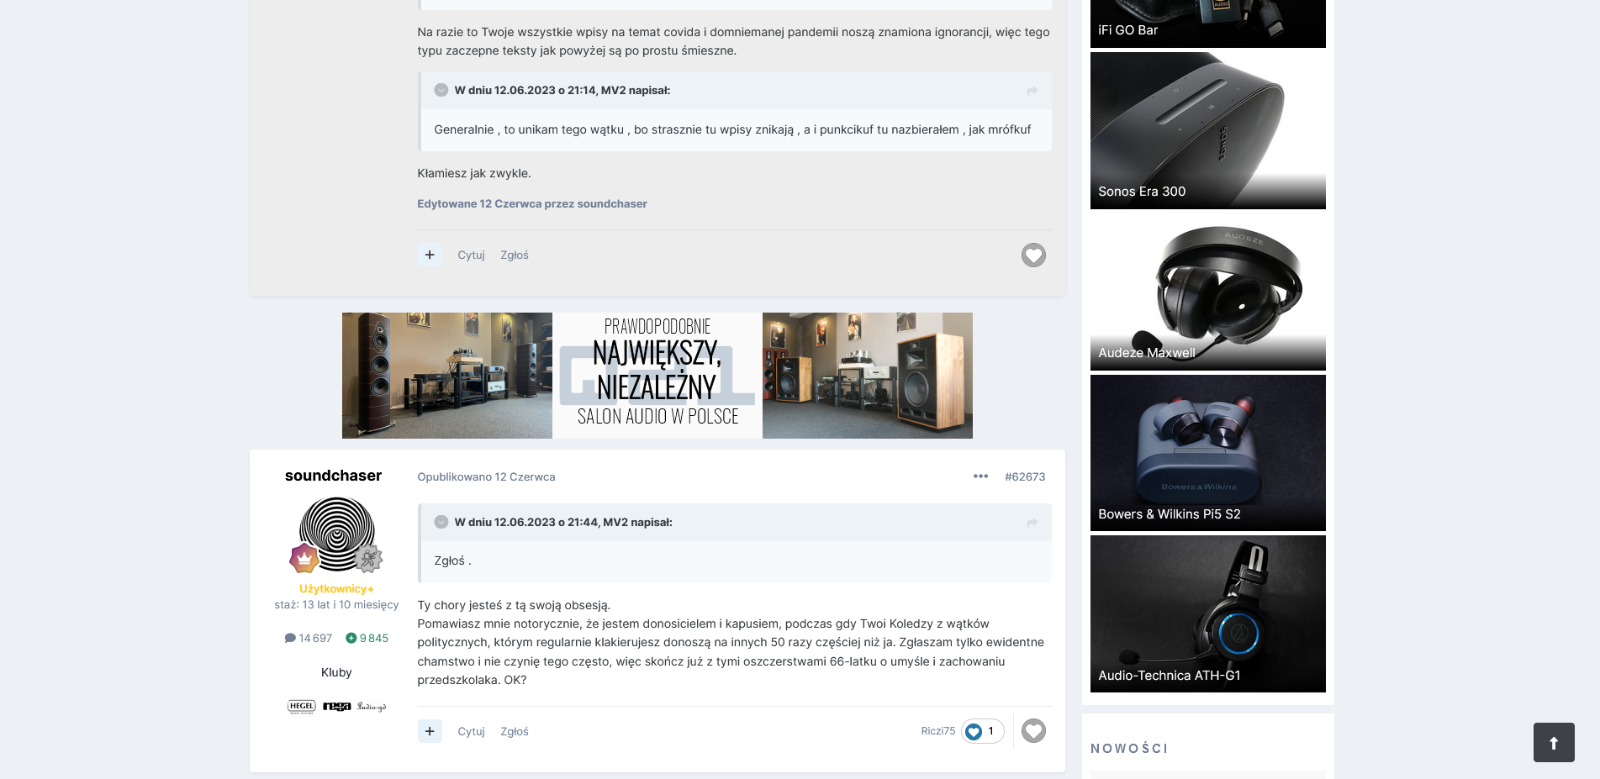Open iFi GO Bar review tile

click(1208, 24)
